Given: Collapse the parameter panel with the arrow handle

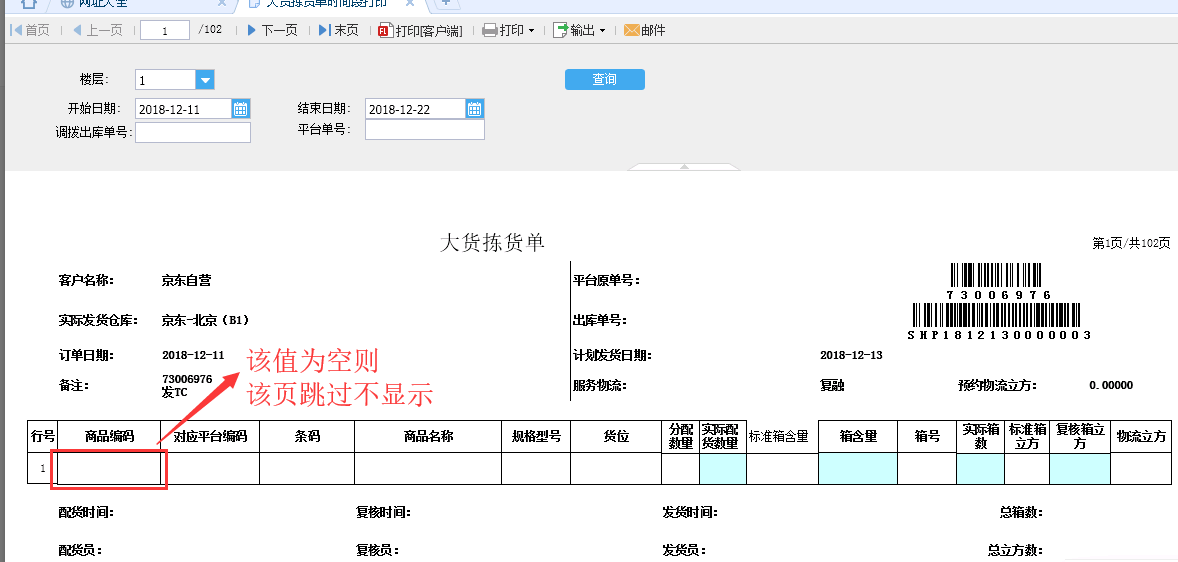Looking at the screenshot, I should pyautogui.click(x=684, y=166).
